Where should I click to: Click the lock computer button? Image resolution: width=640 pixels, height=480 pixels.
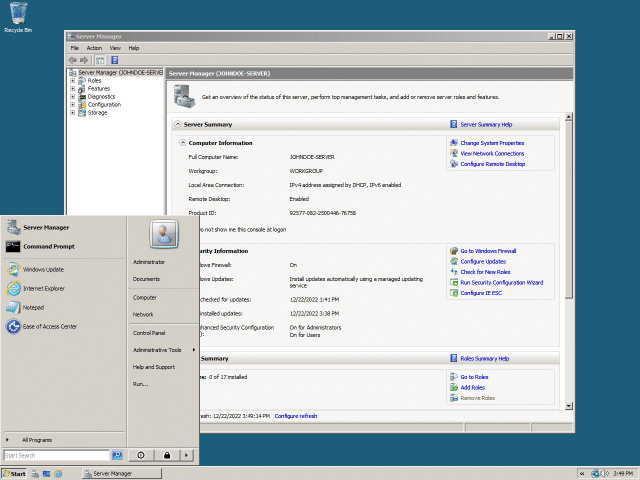166,455
